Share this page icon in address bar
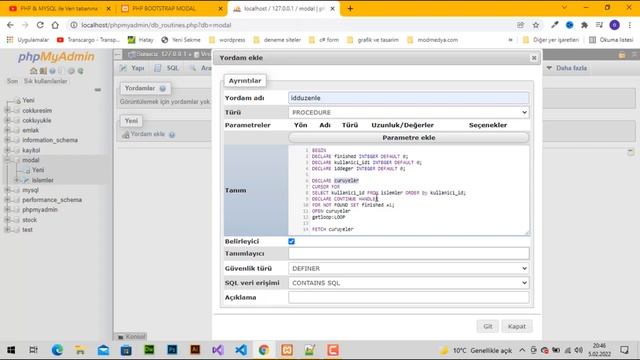Screen dimensions: 640x360 pos(520,25)
